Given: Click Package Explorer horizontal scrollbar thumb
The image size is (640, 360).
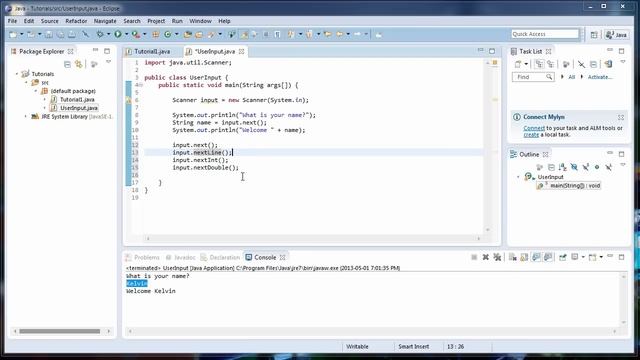Looking at the screenshot, I should [60, 331].
